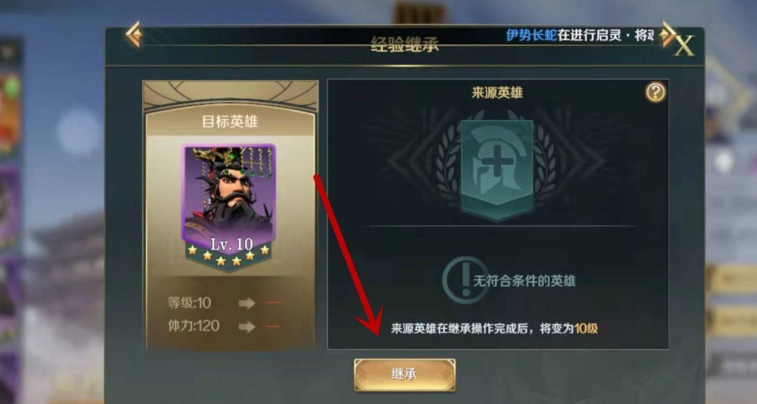
Task: Click the golden back arrow at top-left
Action: tap(133, 34)
